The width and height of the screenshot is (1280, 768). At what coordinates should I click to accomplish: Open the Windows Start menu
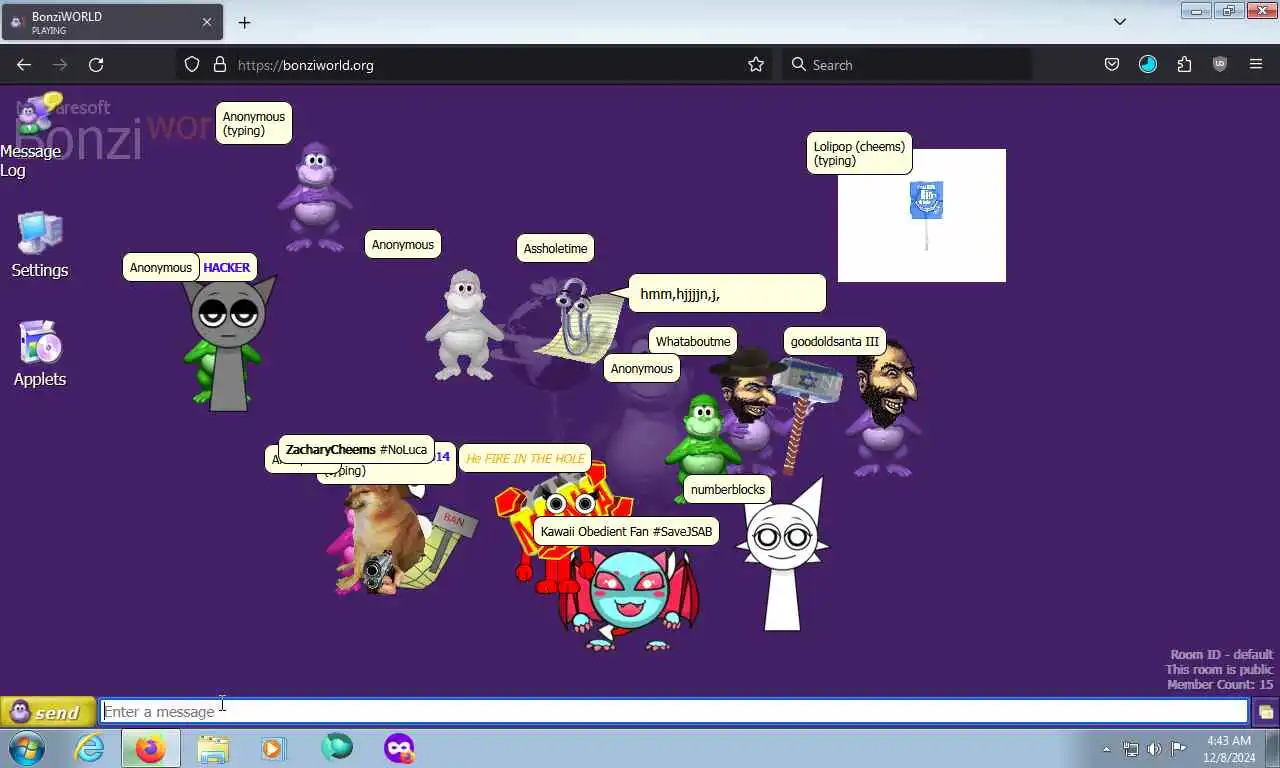pyautogui.click(x=27, y=748)
